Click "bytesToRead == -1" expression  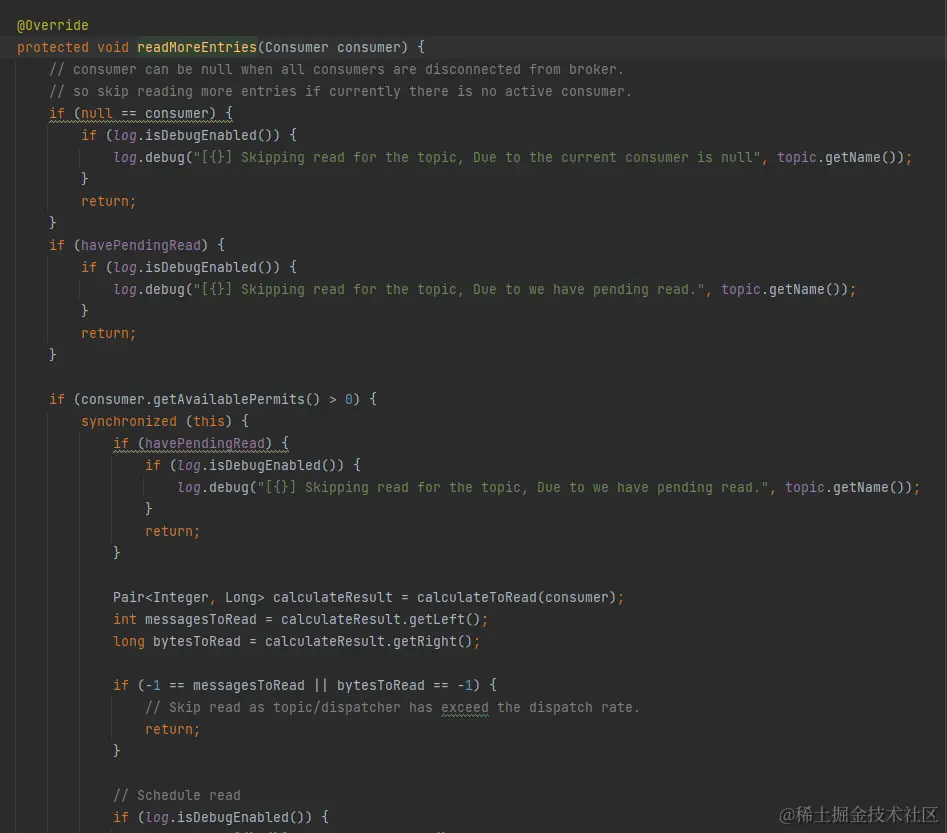(x=404, y=686)
